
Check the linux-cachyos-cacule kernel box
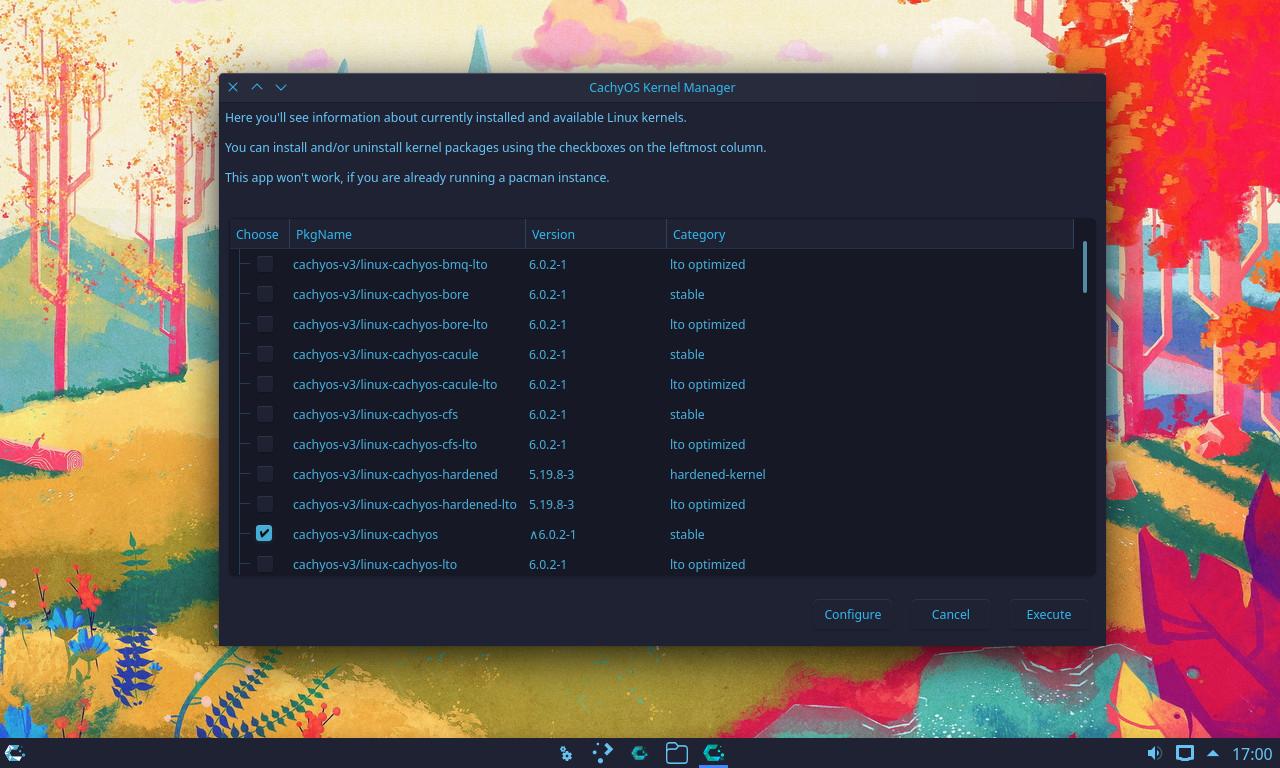(265, 354)
